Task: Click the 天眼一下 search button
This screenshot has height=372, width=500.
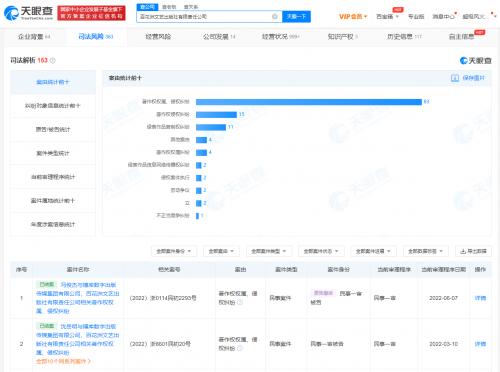Action: coord(296,16)
